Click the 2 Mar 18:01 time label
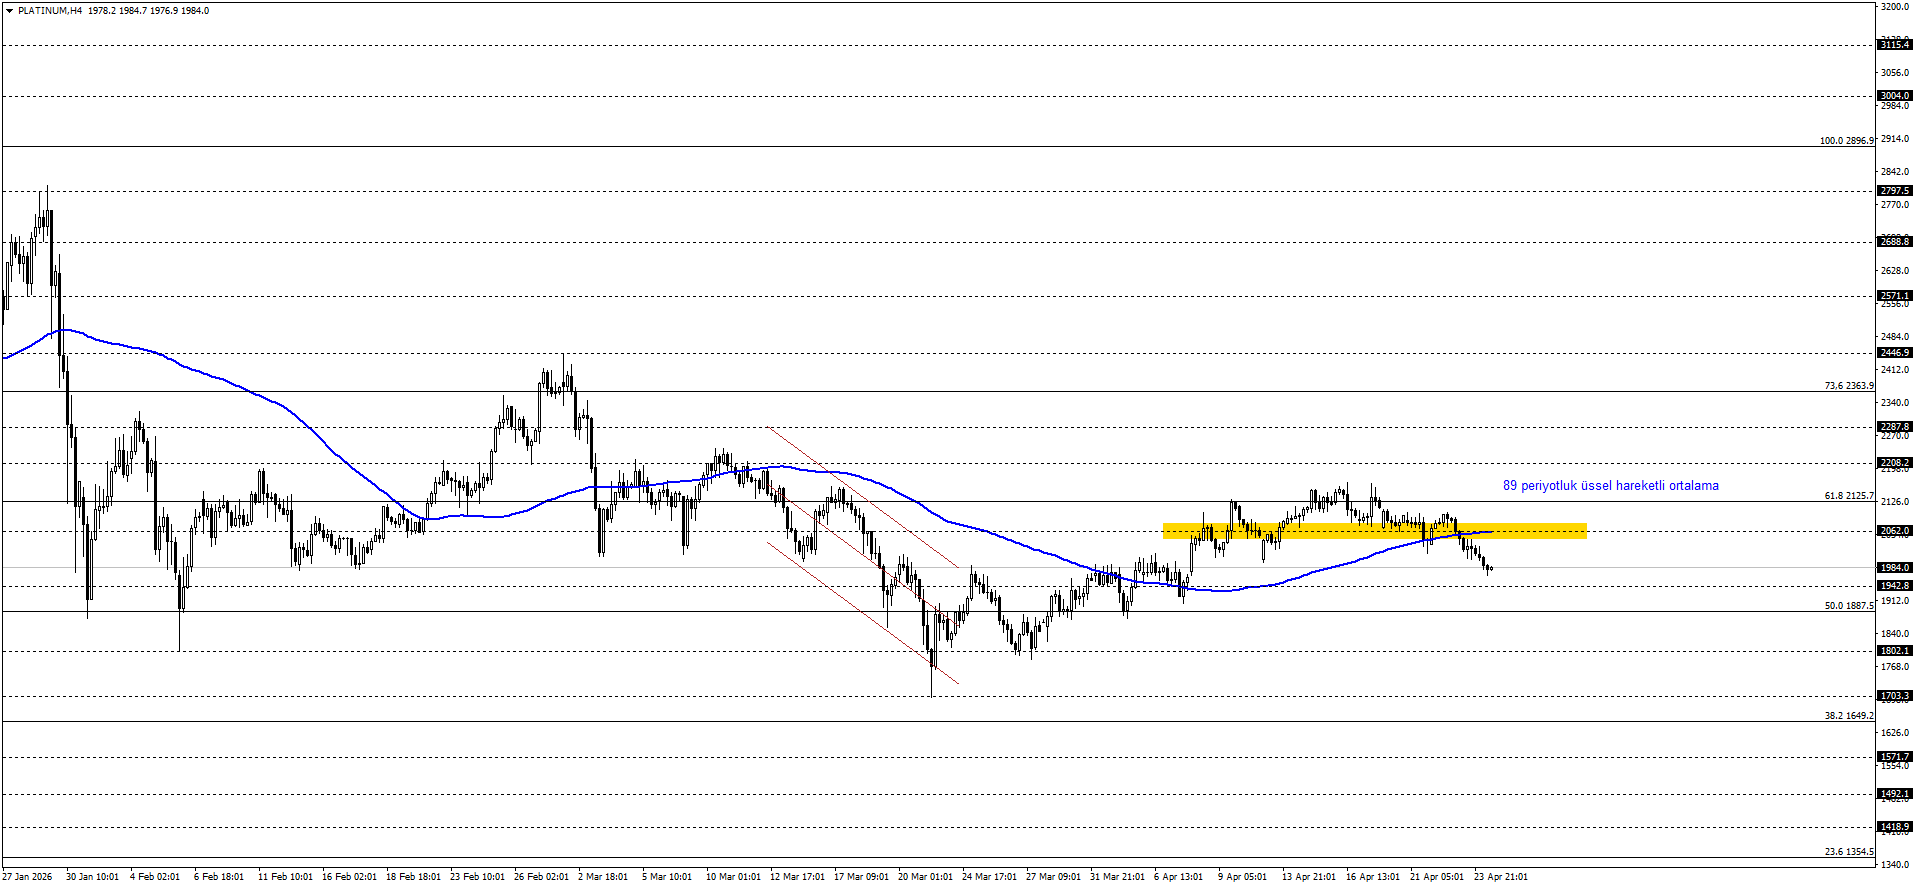This screenshot has height=888, width=1916. coord(603,877)
